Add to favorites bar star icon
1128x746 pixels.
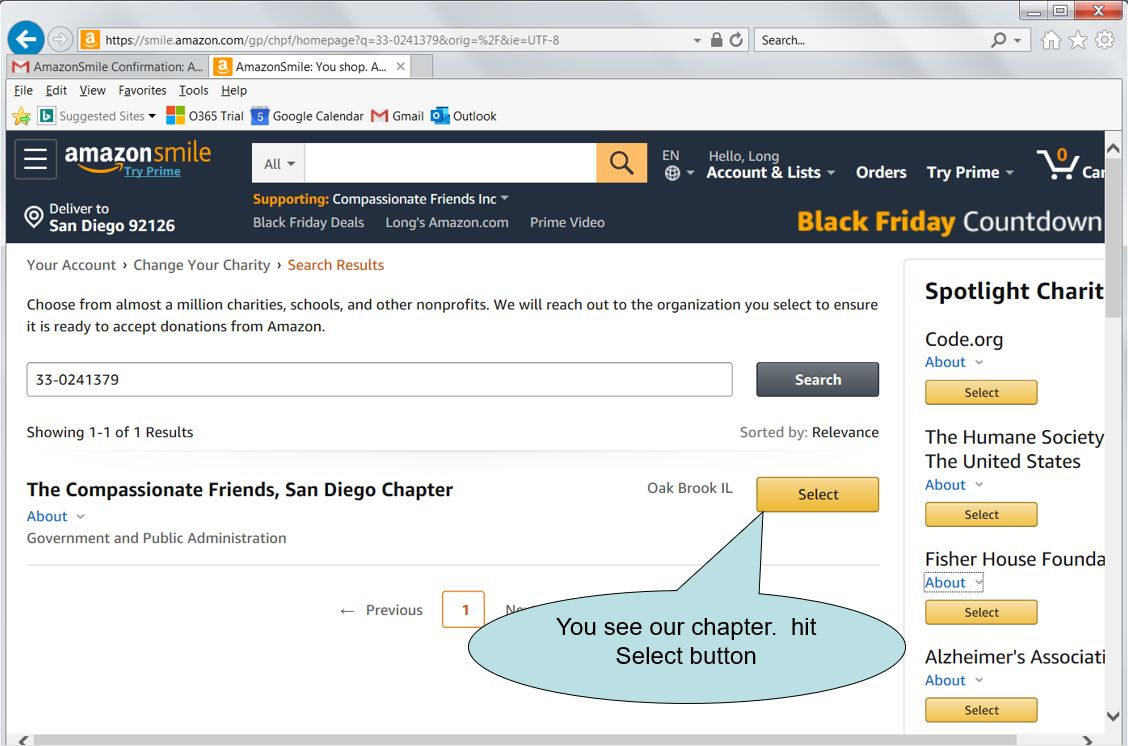click(x=22, y=116)
